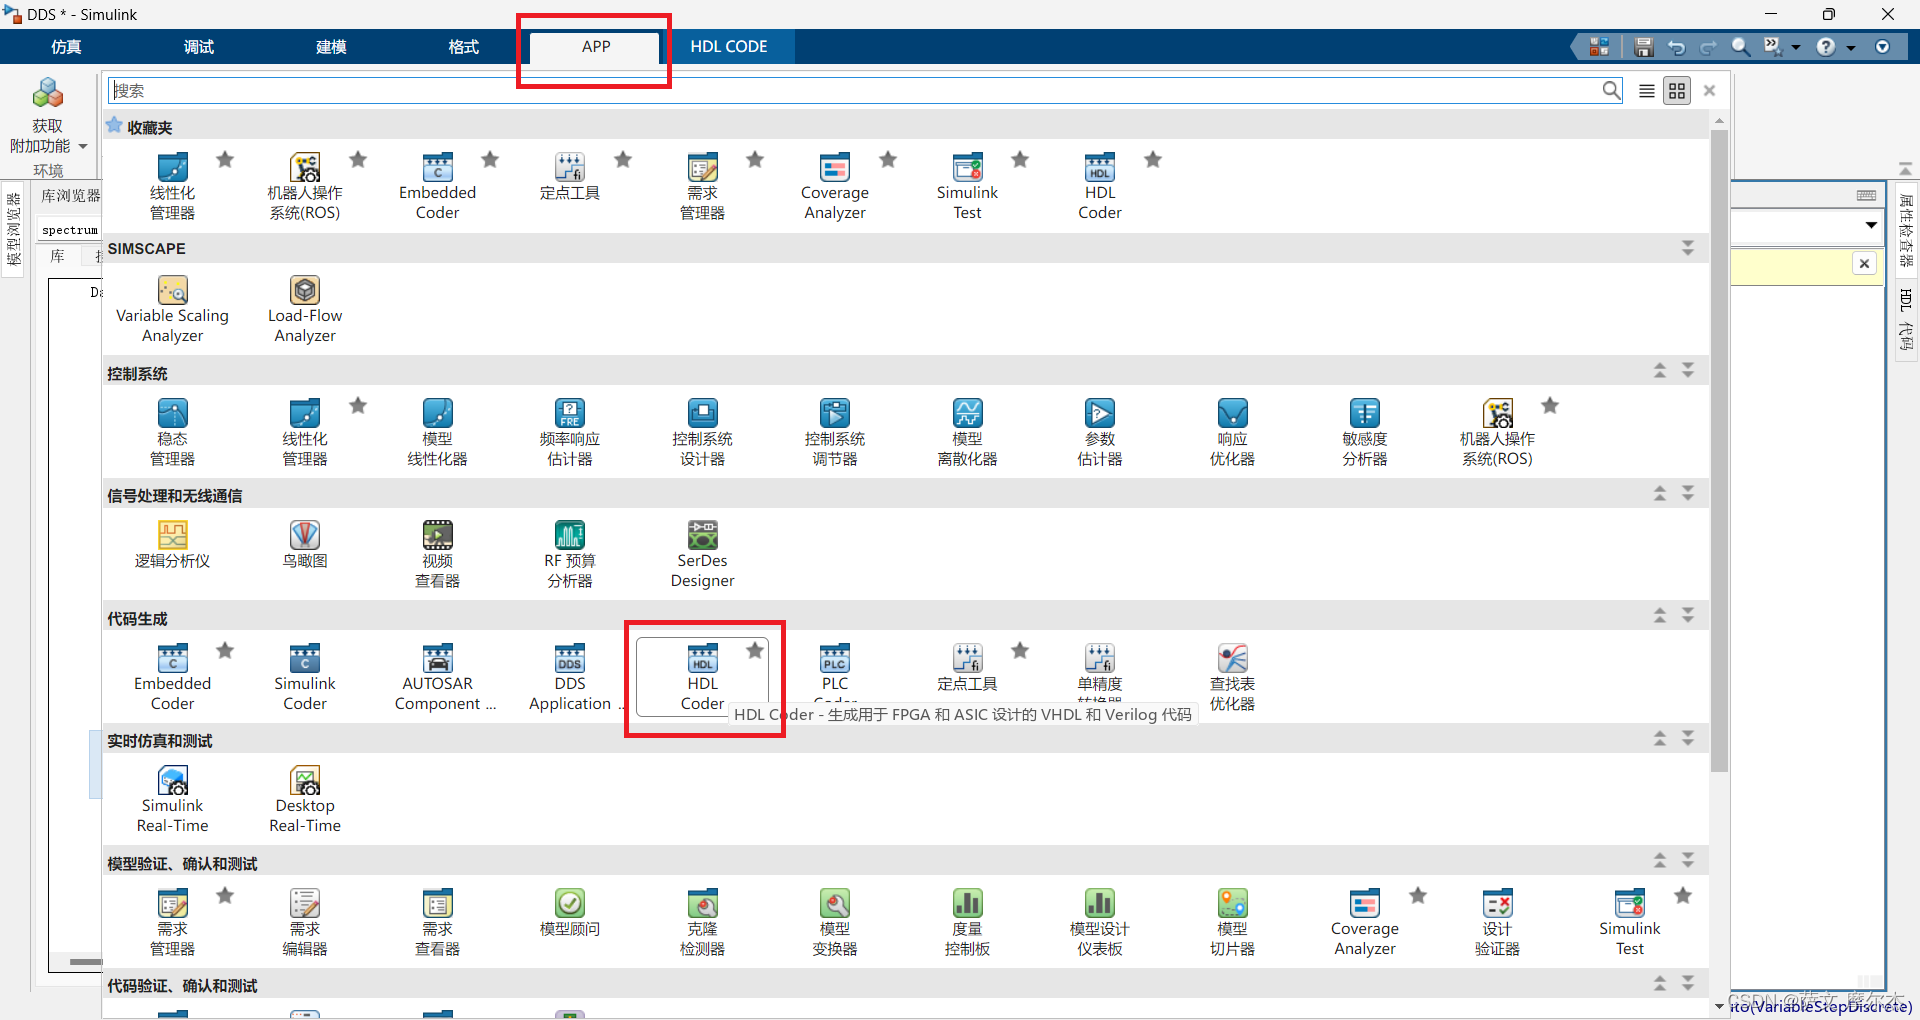Image resolution: width=1920 pixels, height=1020 pixels.
Task: Select the APP tab
Action: 596,47
